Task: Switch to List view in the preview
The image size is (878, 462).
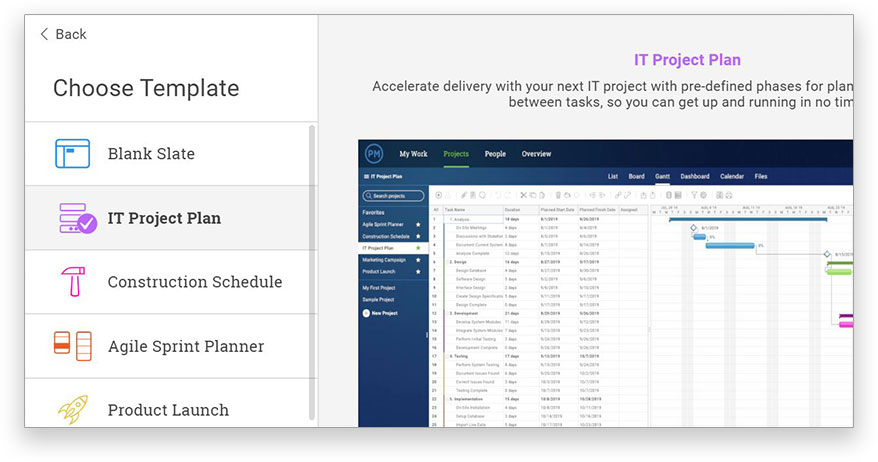Action: pos(613,176)
